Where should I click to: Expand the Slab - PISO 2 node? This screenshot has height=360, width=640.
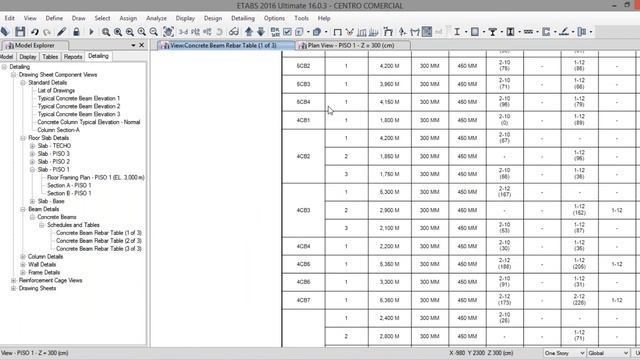click(x=32, y=162)
